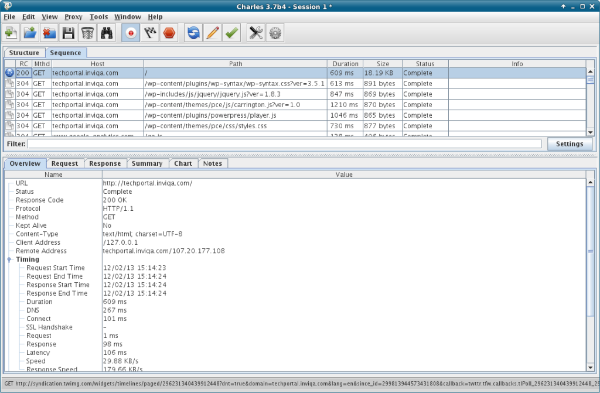Toggle breakpoints with red hexagon icon
This screenshot has width=600, height=393.
click(x=169, y=33)
